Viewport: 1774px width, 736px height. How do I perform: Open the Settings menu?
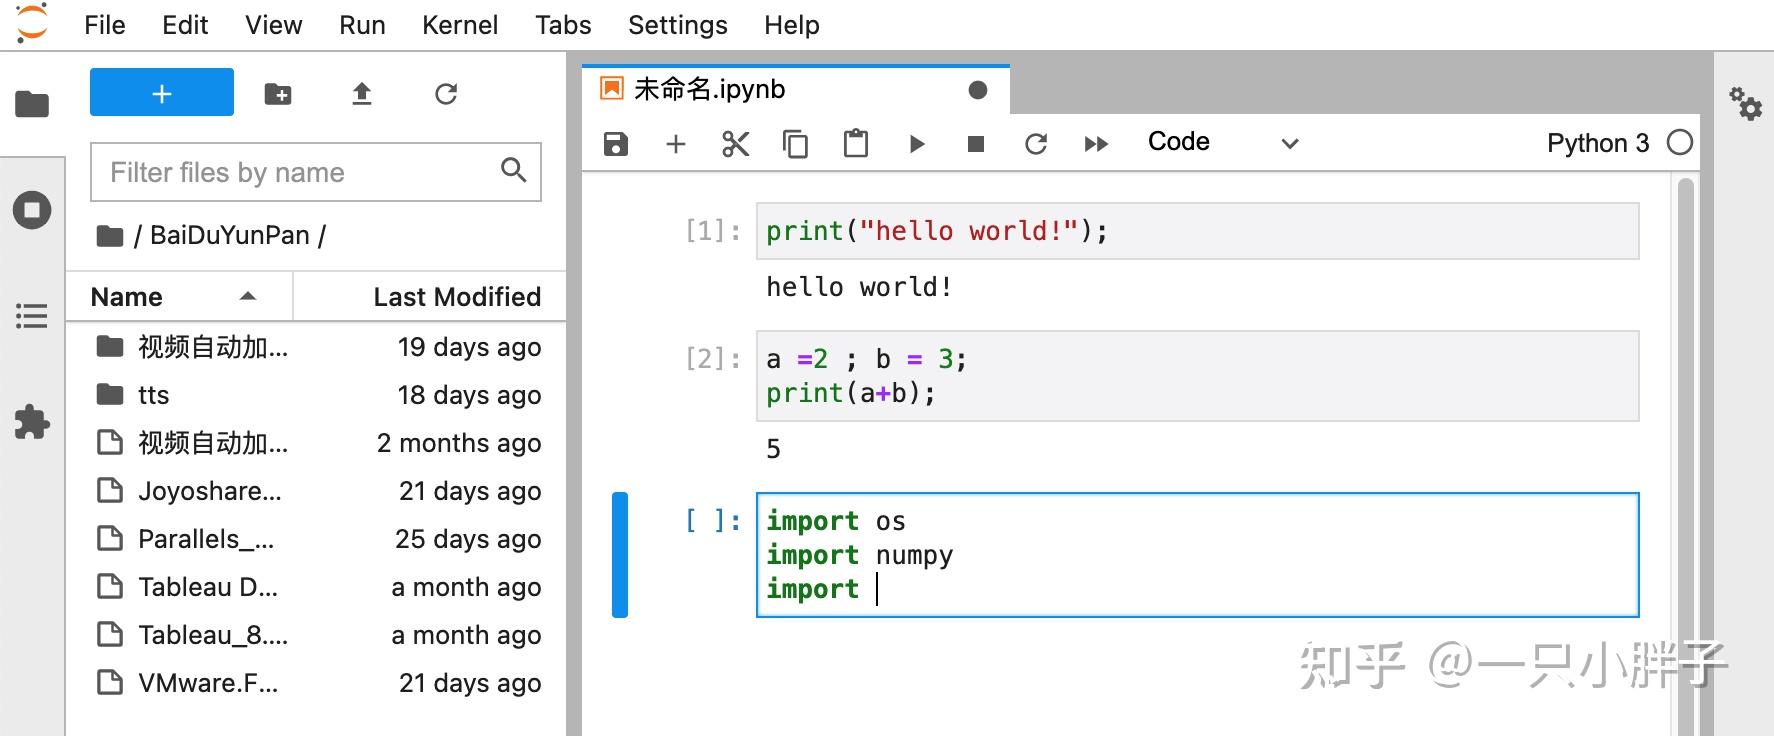pyautogui.click(x=677, y=25)
